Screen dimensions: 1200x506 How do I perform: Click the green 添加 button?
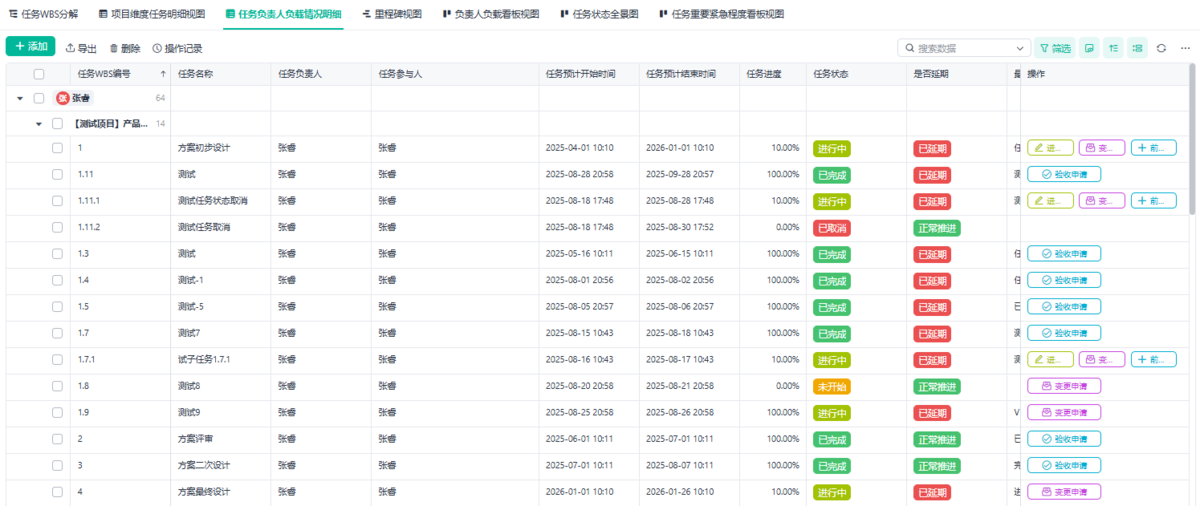(31, 47)
